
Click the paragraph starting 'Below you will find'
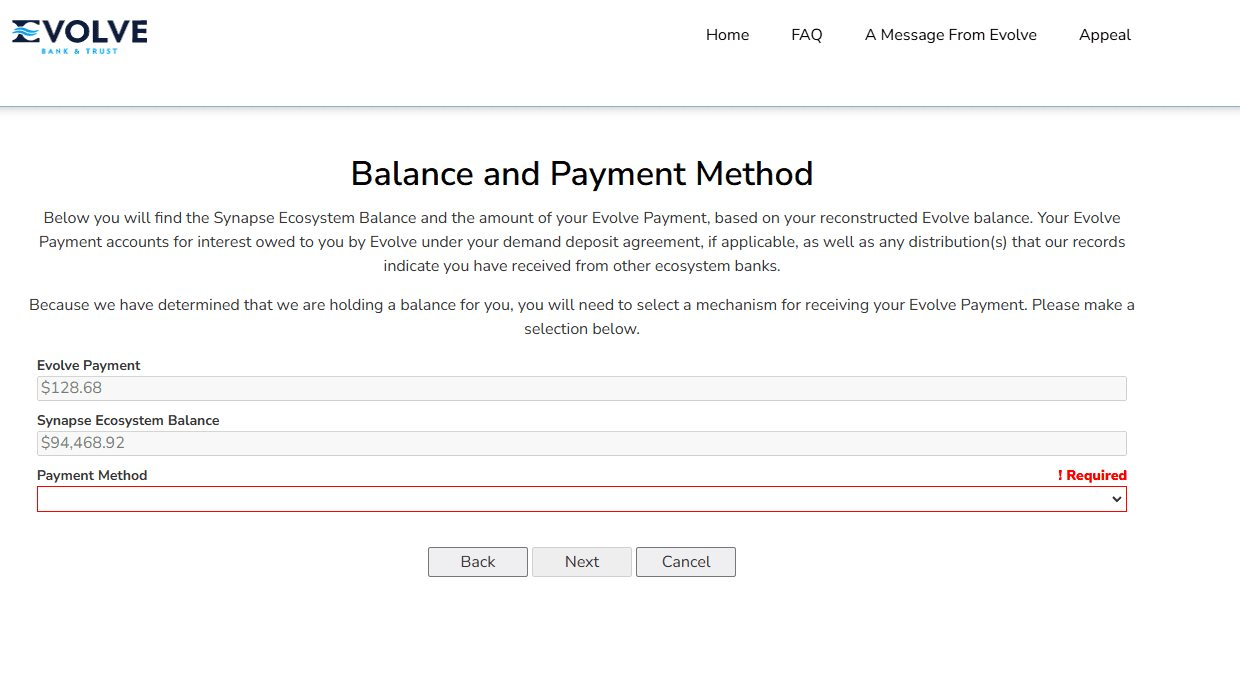pyautogui.click(x=582, y=242)
